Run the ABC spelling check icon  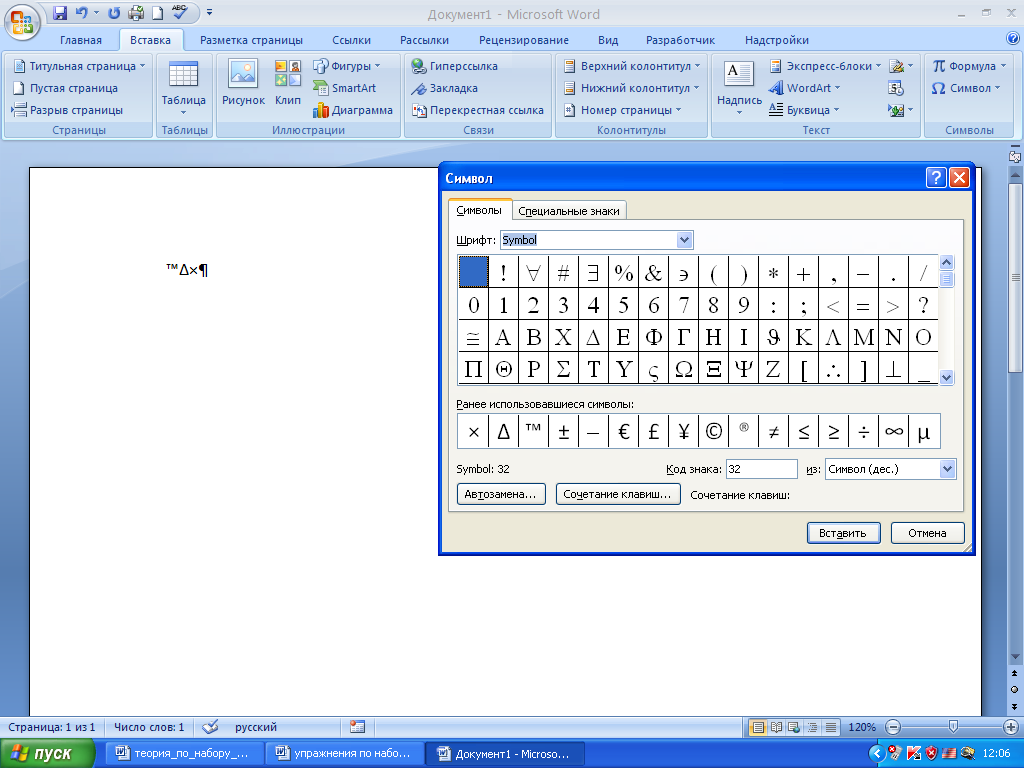[x=180, y=12]
